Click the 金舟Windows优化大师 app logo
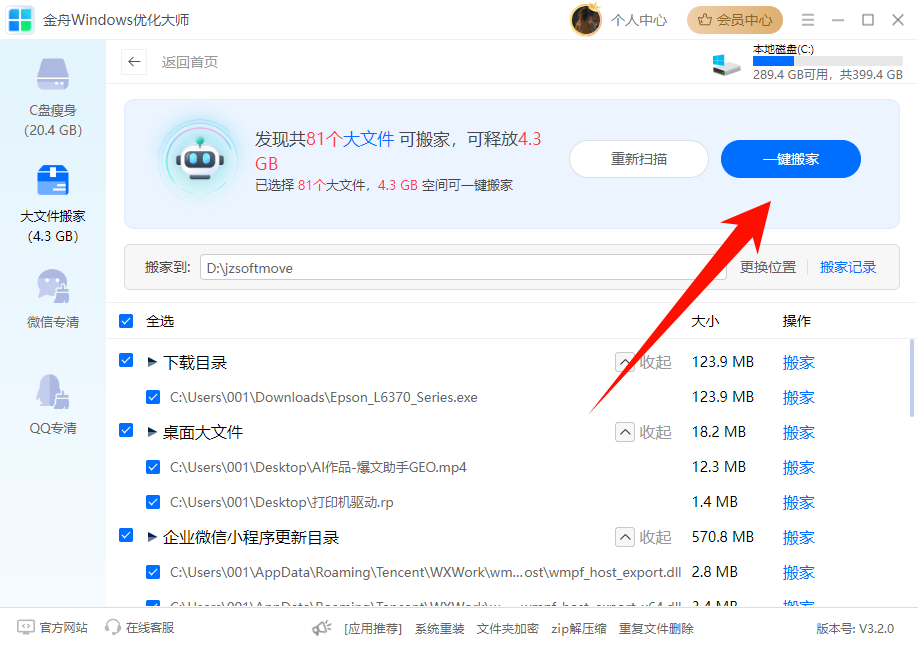Screen dimensions: 918x647 (x=22, y=19)
